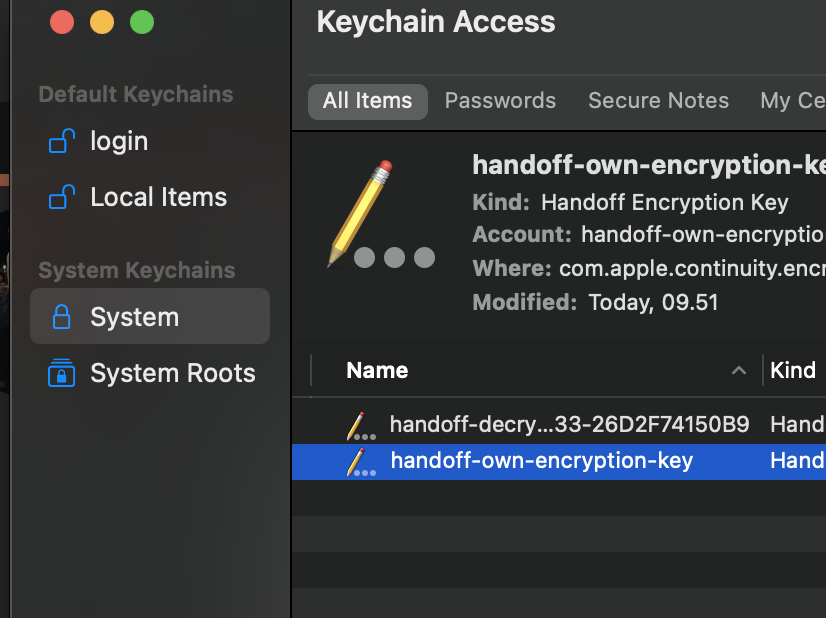Screen dimensions: 826x618
Task: Switch to the Passwords tab
Action: click(500, 101)
